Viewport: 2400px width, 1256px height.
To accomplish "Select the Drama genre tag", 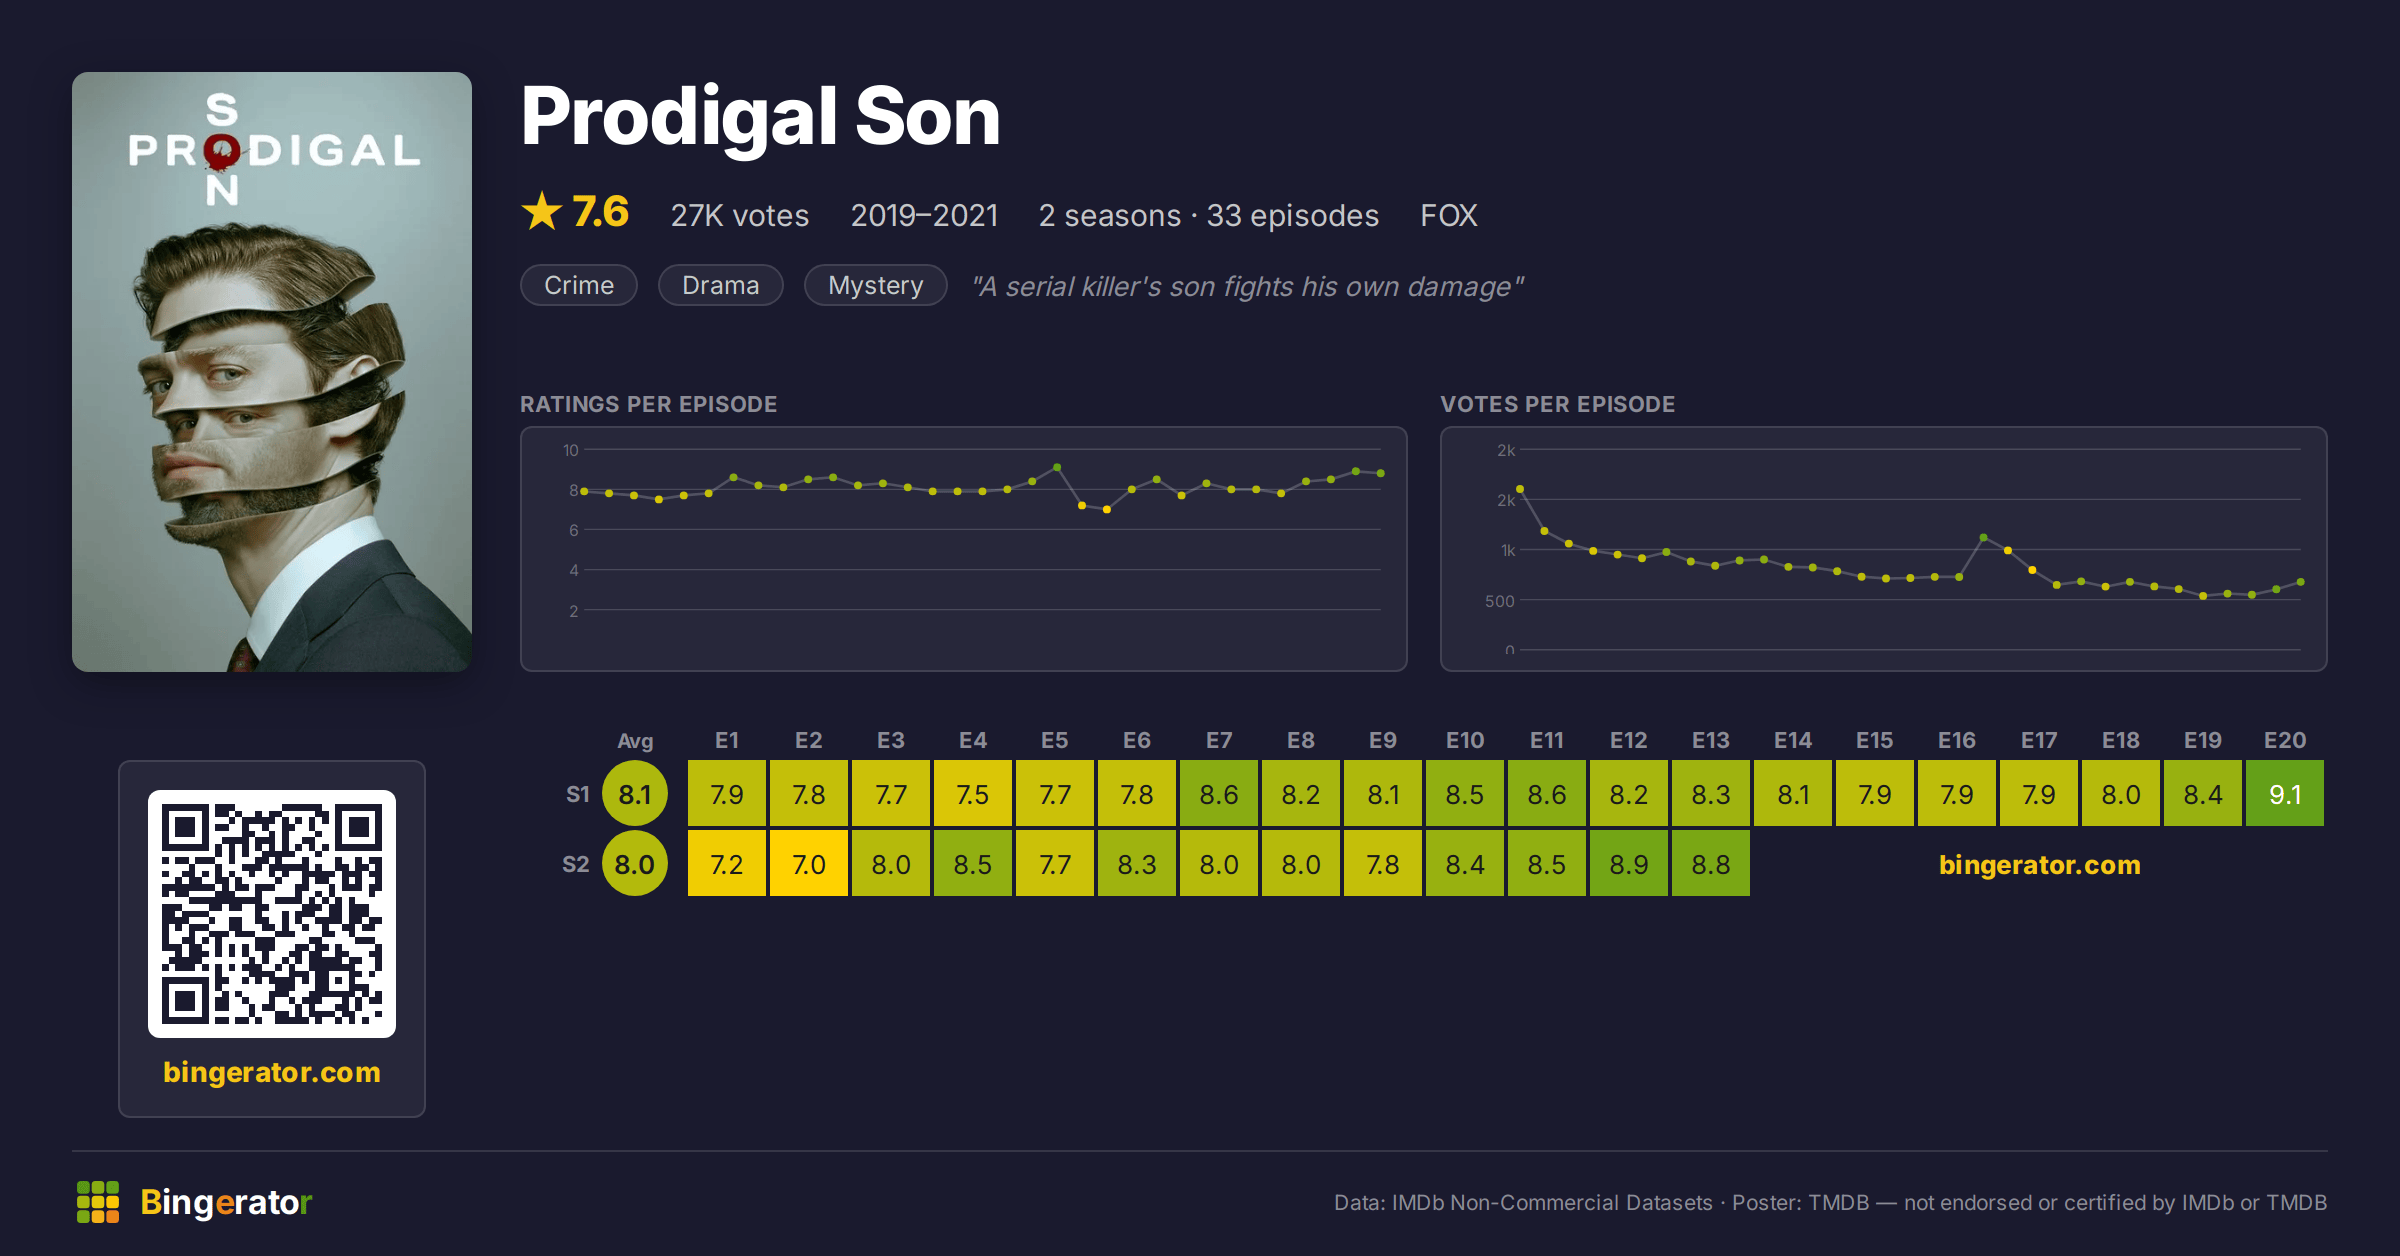I will (721, 285).
